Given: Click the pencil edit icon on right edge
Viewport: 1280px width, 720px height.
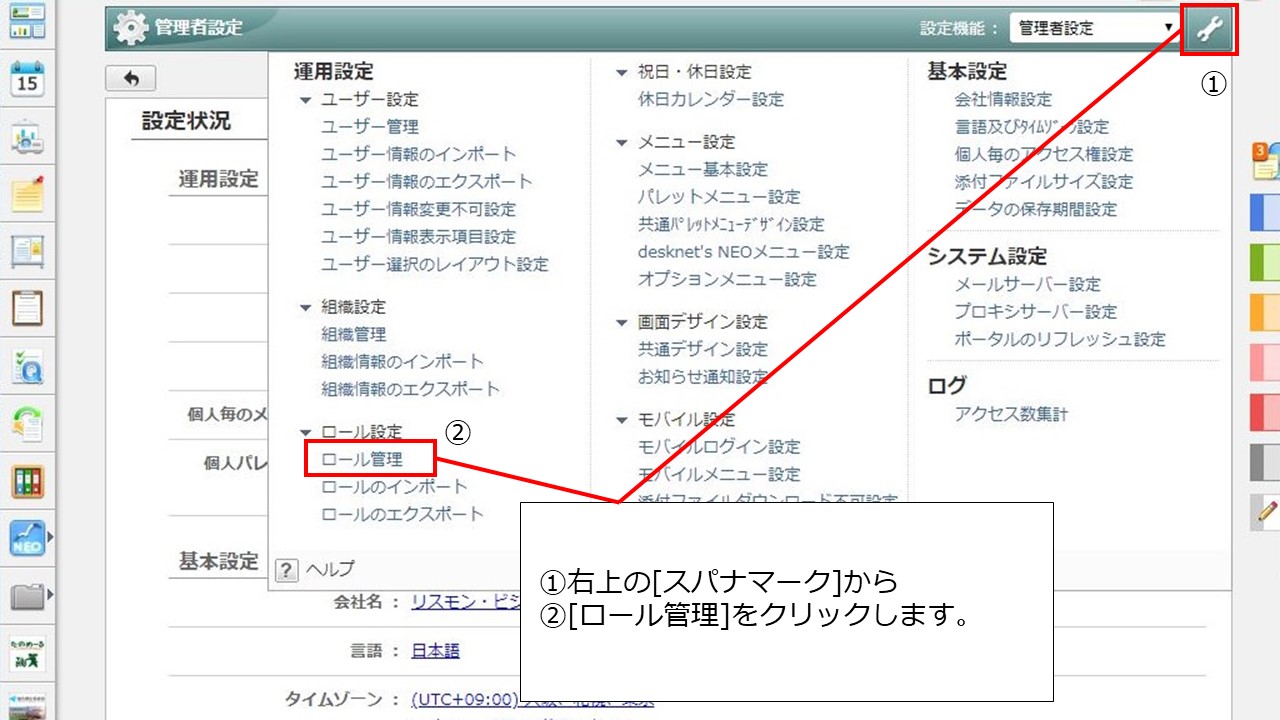Looking at the screenshot, I should 1266,512.
